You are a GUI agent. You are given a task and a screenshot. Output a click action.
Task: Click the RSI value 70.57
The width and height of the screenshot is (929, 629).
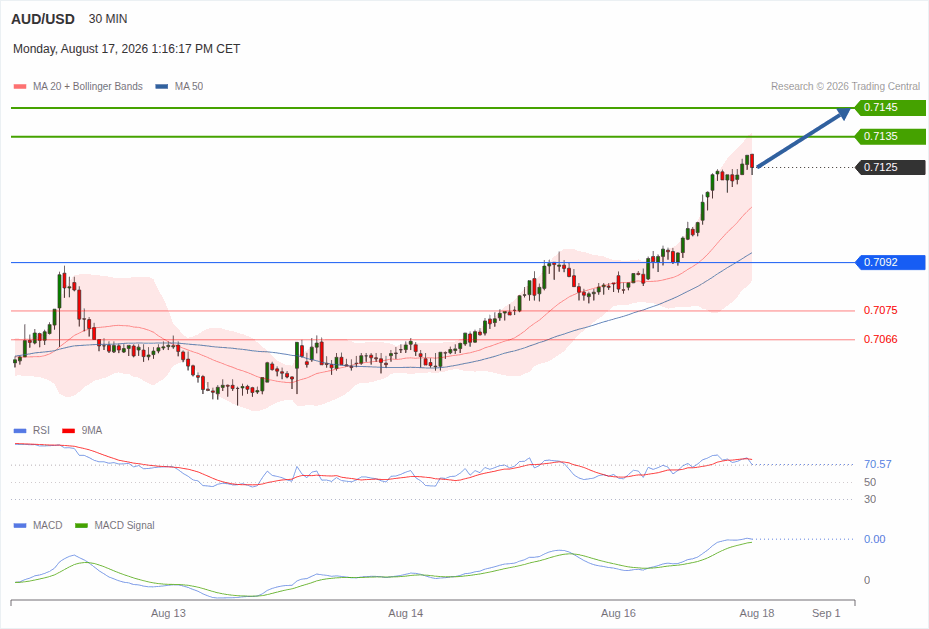coord(877,464)
